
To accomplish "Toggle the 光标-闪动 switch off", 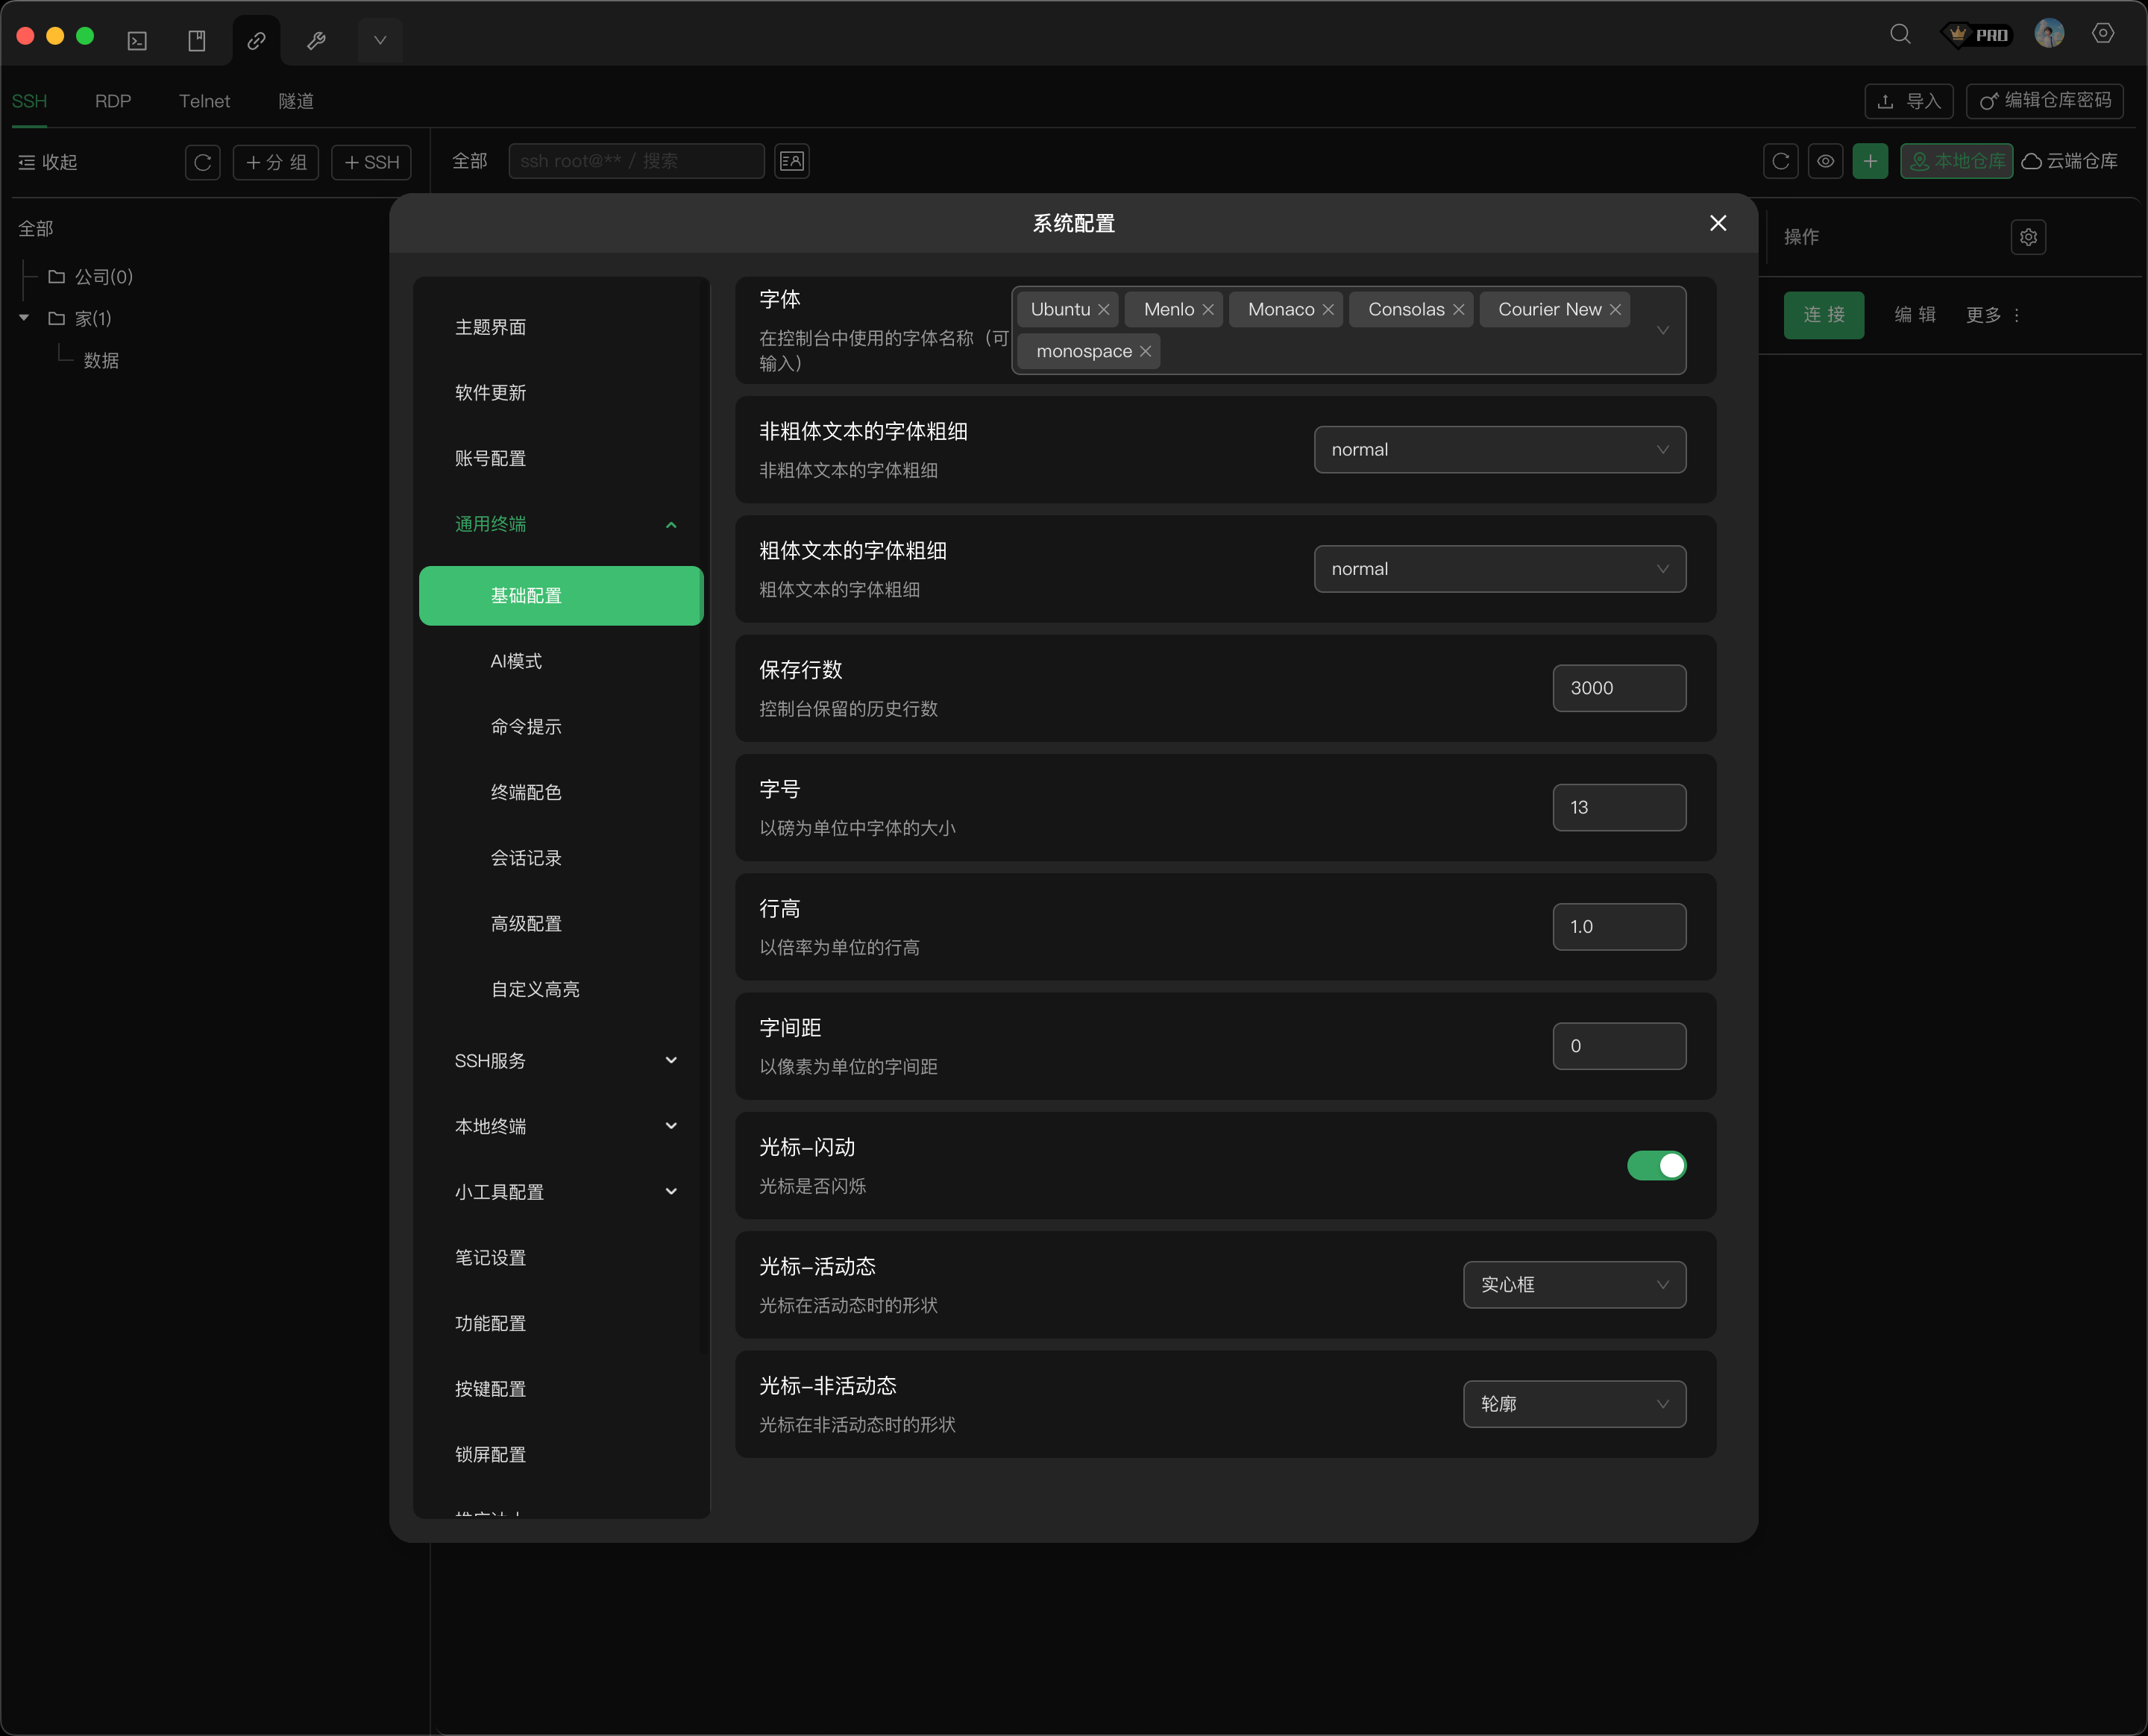I will [1656, 1165].
